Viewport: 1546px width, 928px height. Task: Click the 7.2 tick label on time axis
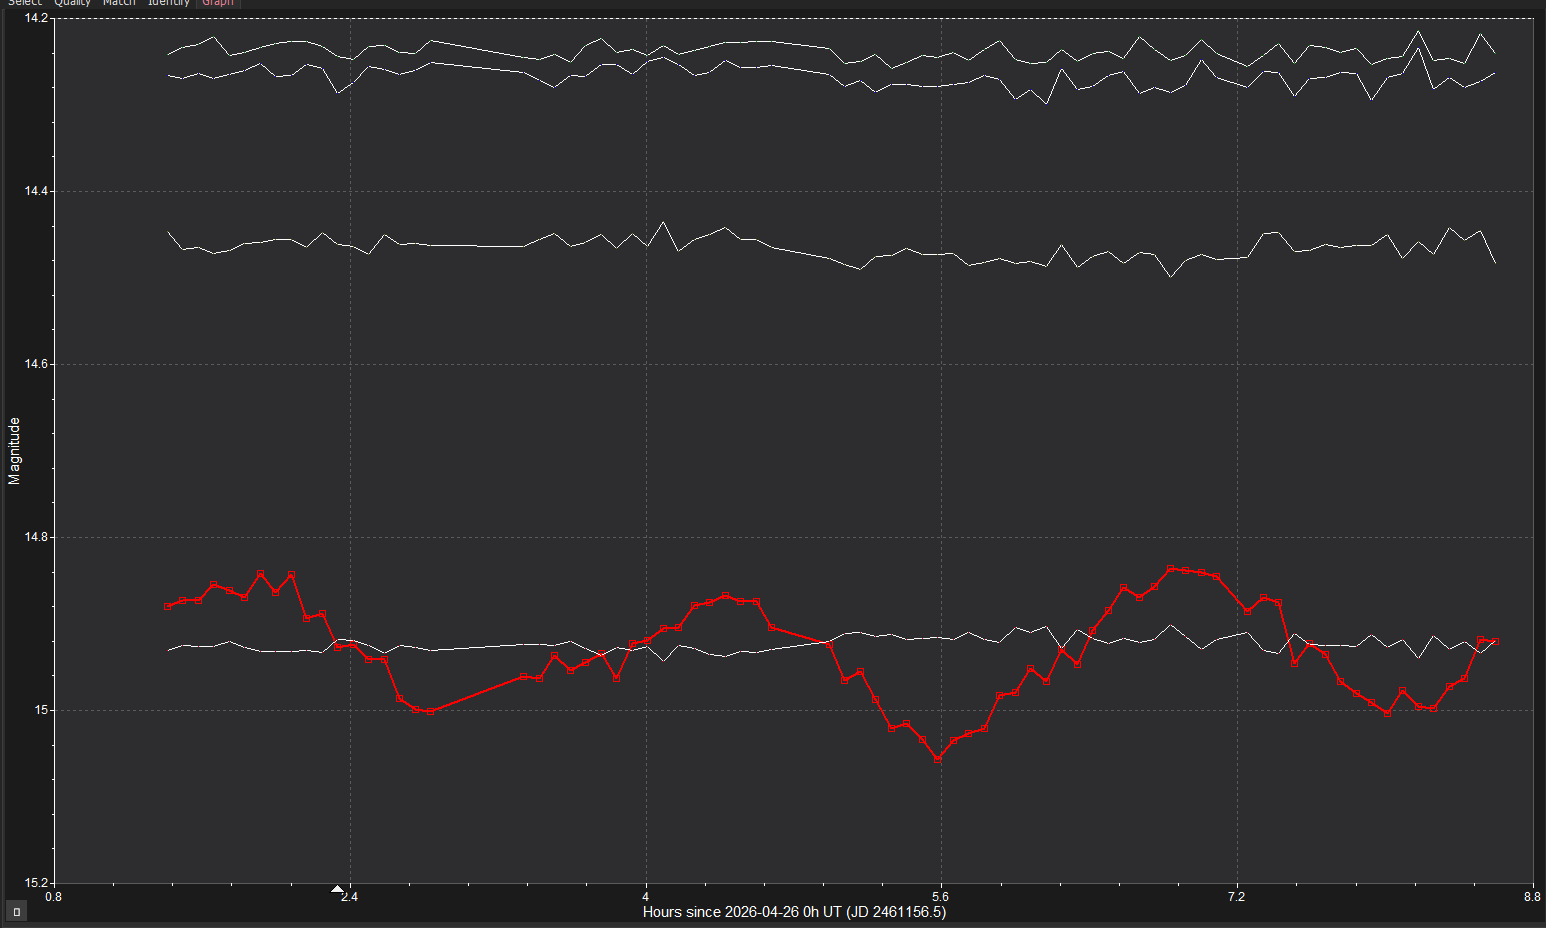click(1236, 897)
